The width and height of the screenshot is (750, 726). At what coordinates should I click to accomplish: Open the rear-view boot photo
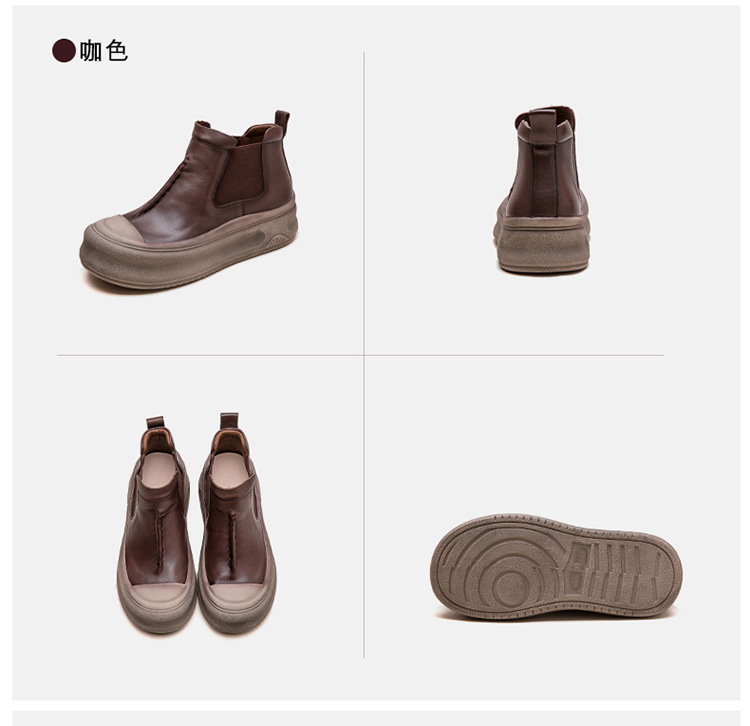541,190
